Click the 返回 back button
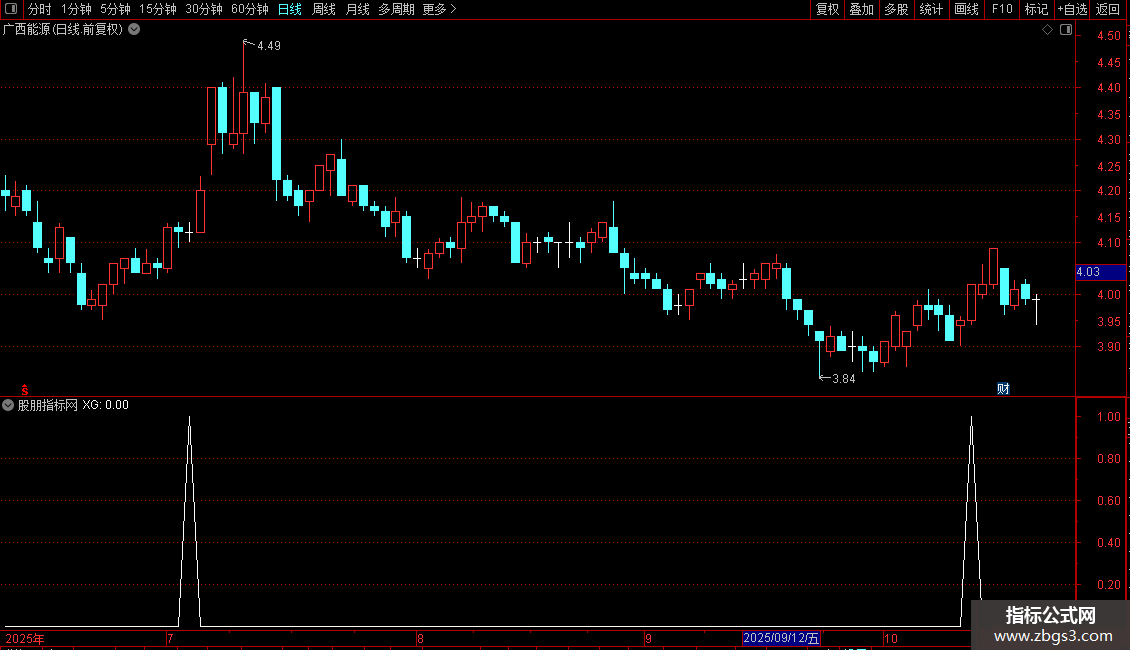This screenshot has height=650, width=1130. tap(1108, 9)
